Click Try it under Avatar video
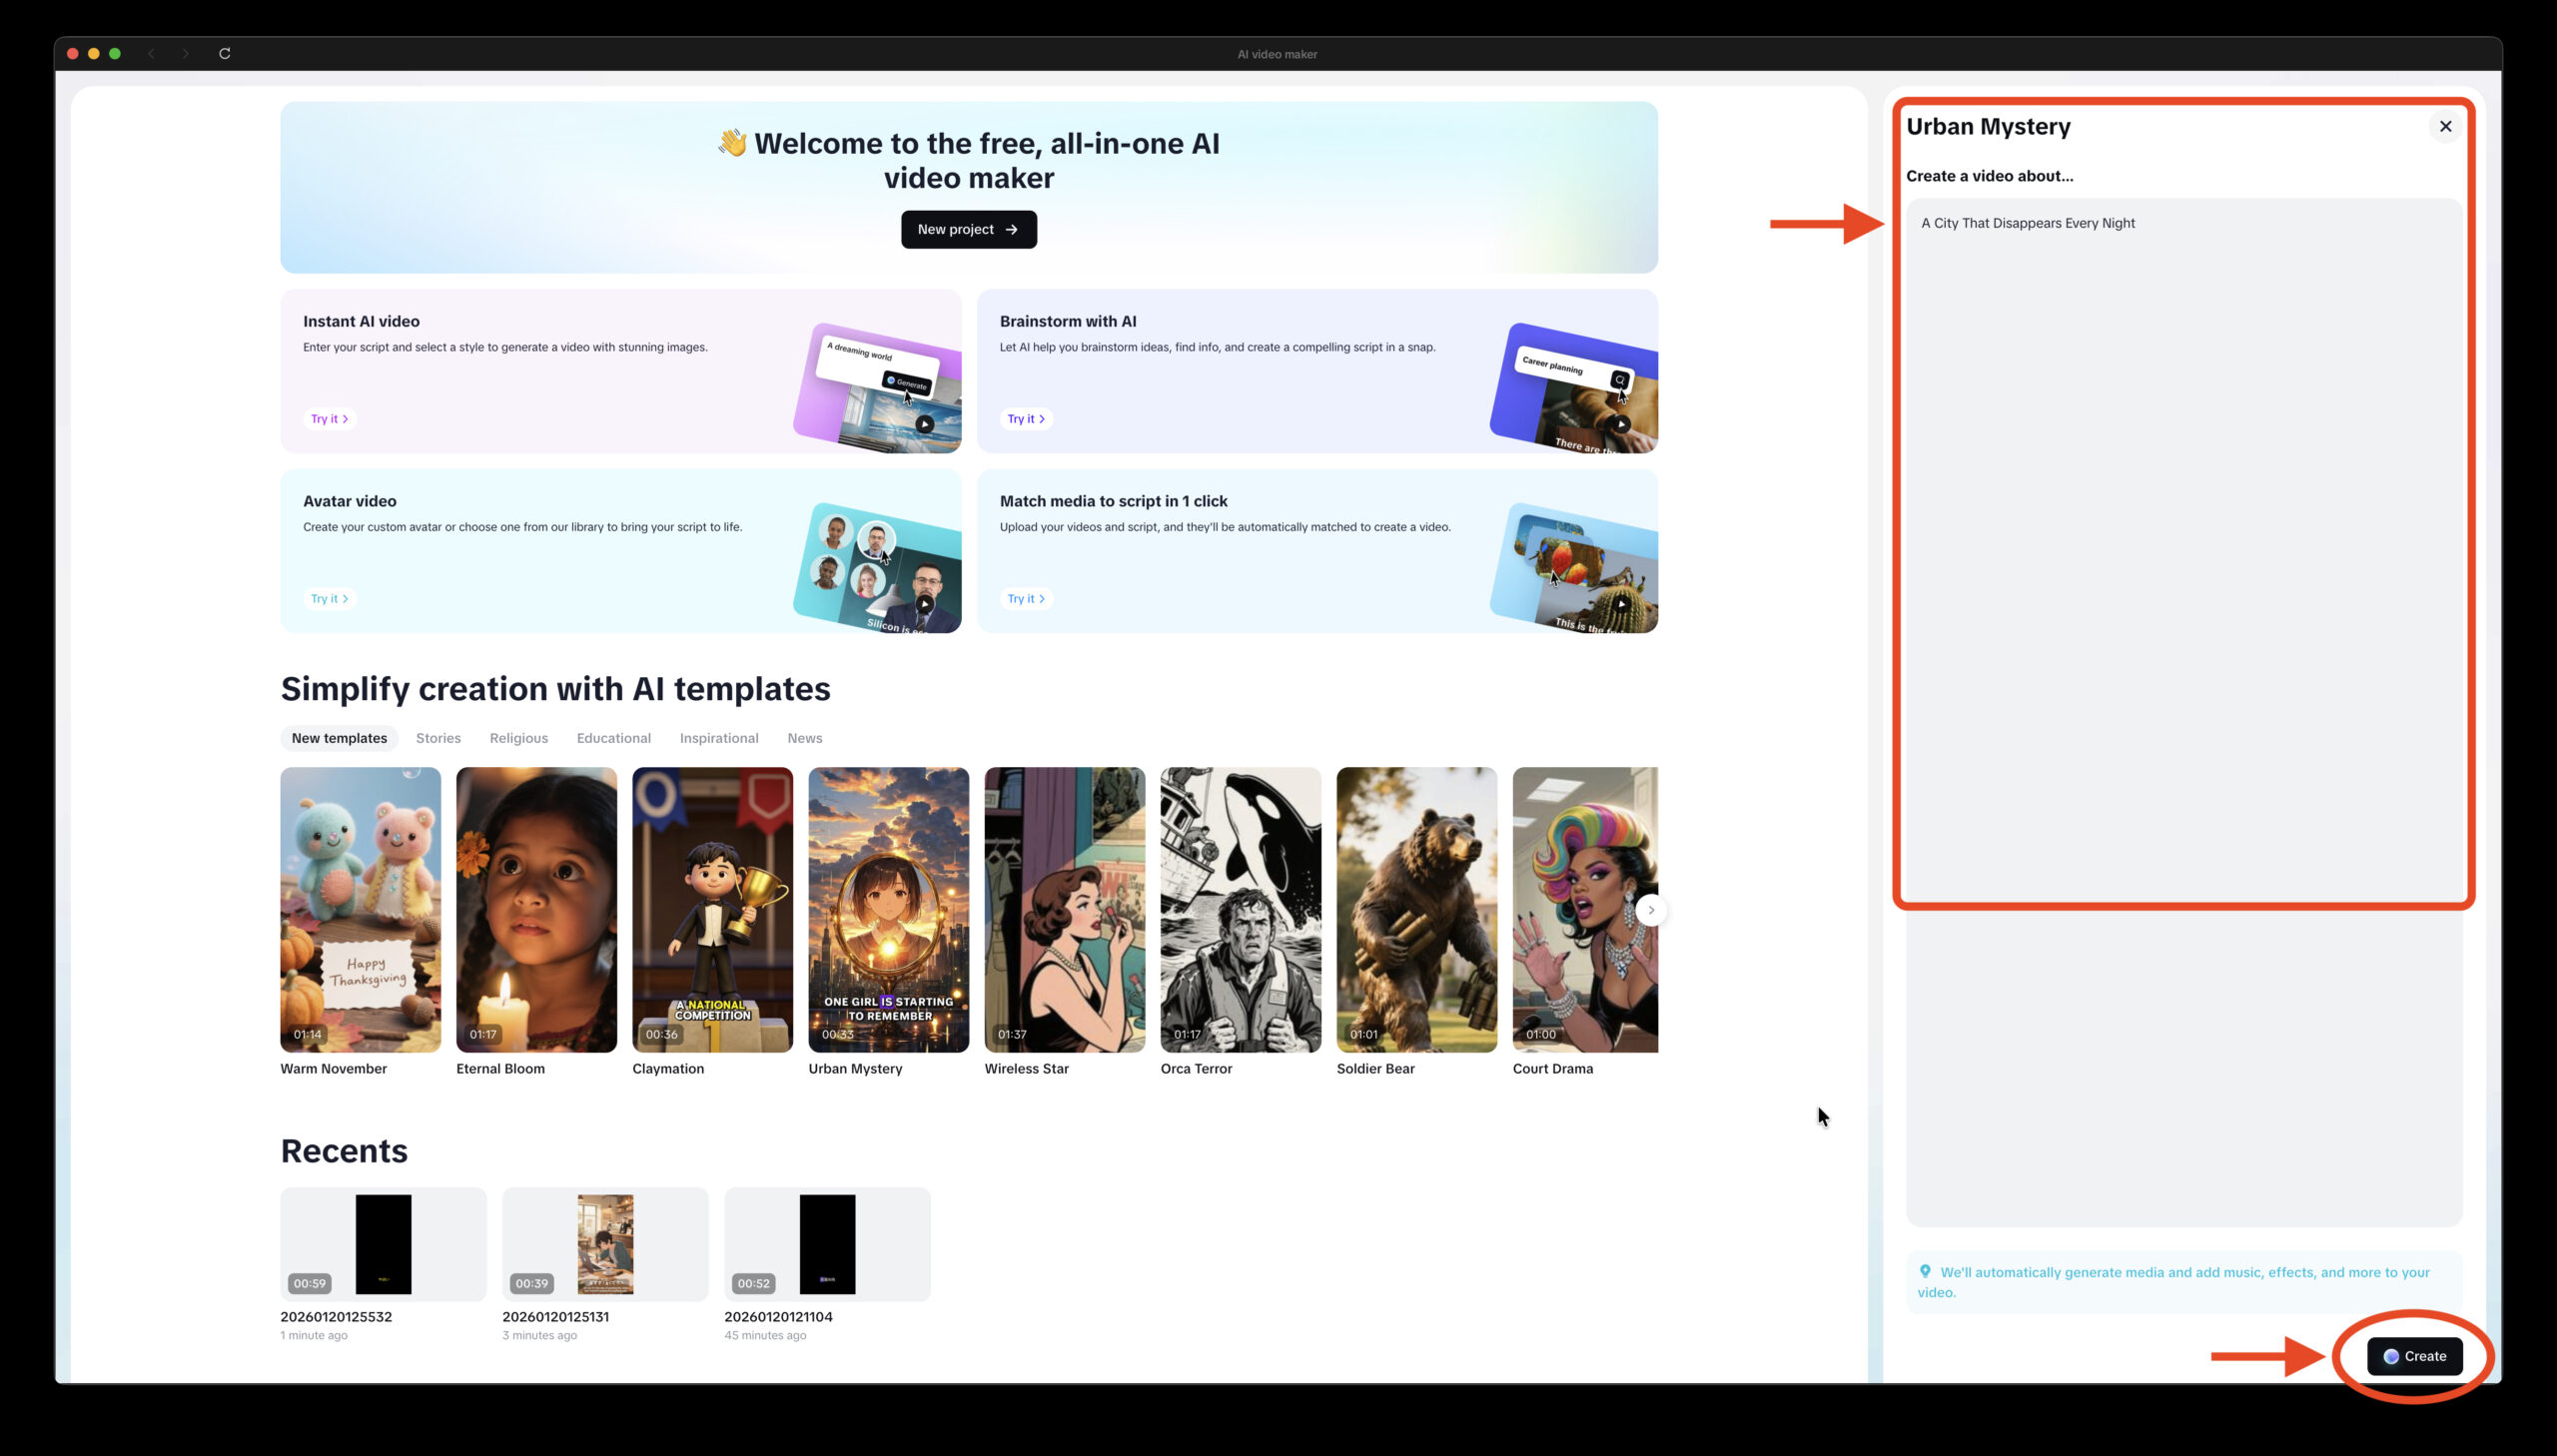The height and width of the screenshot is (1456, 2557). tap(329, 599)
